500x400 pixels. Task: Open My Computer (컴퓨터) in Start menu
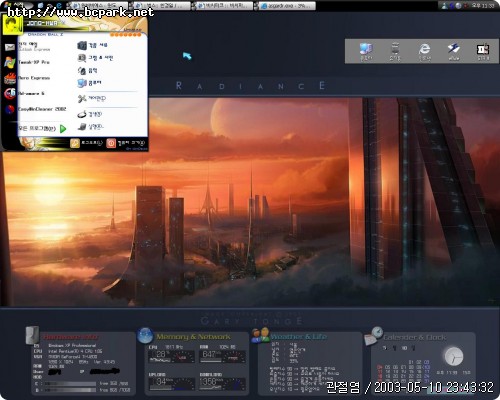[89, 83]
